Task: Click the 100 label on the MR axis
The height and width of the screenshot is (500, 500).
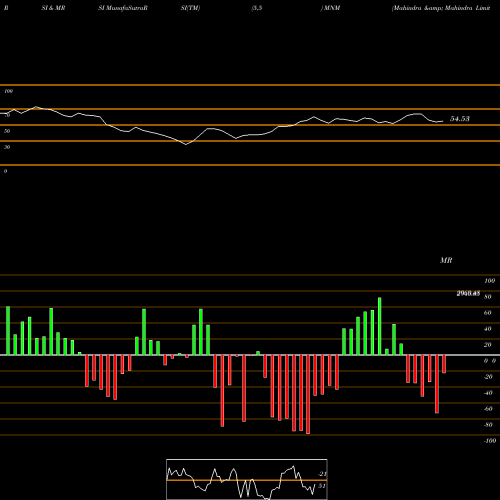Action: [x=489, y=281]
